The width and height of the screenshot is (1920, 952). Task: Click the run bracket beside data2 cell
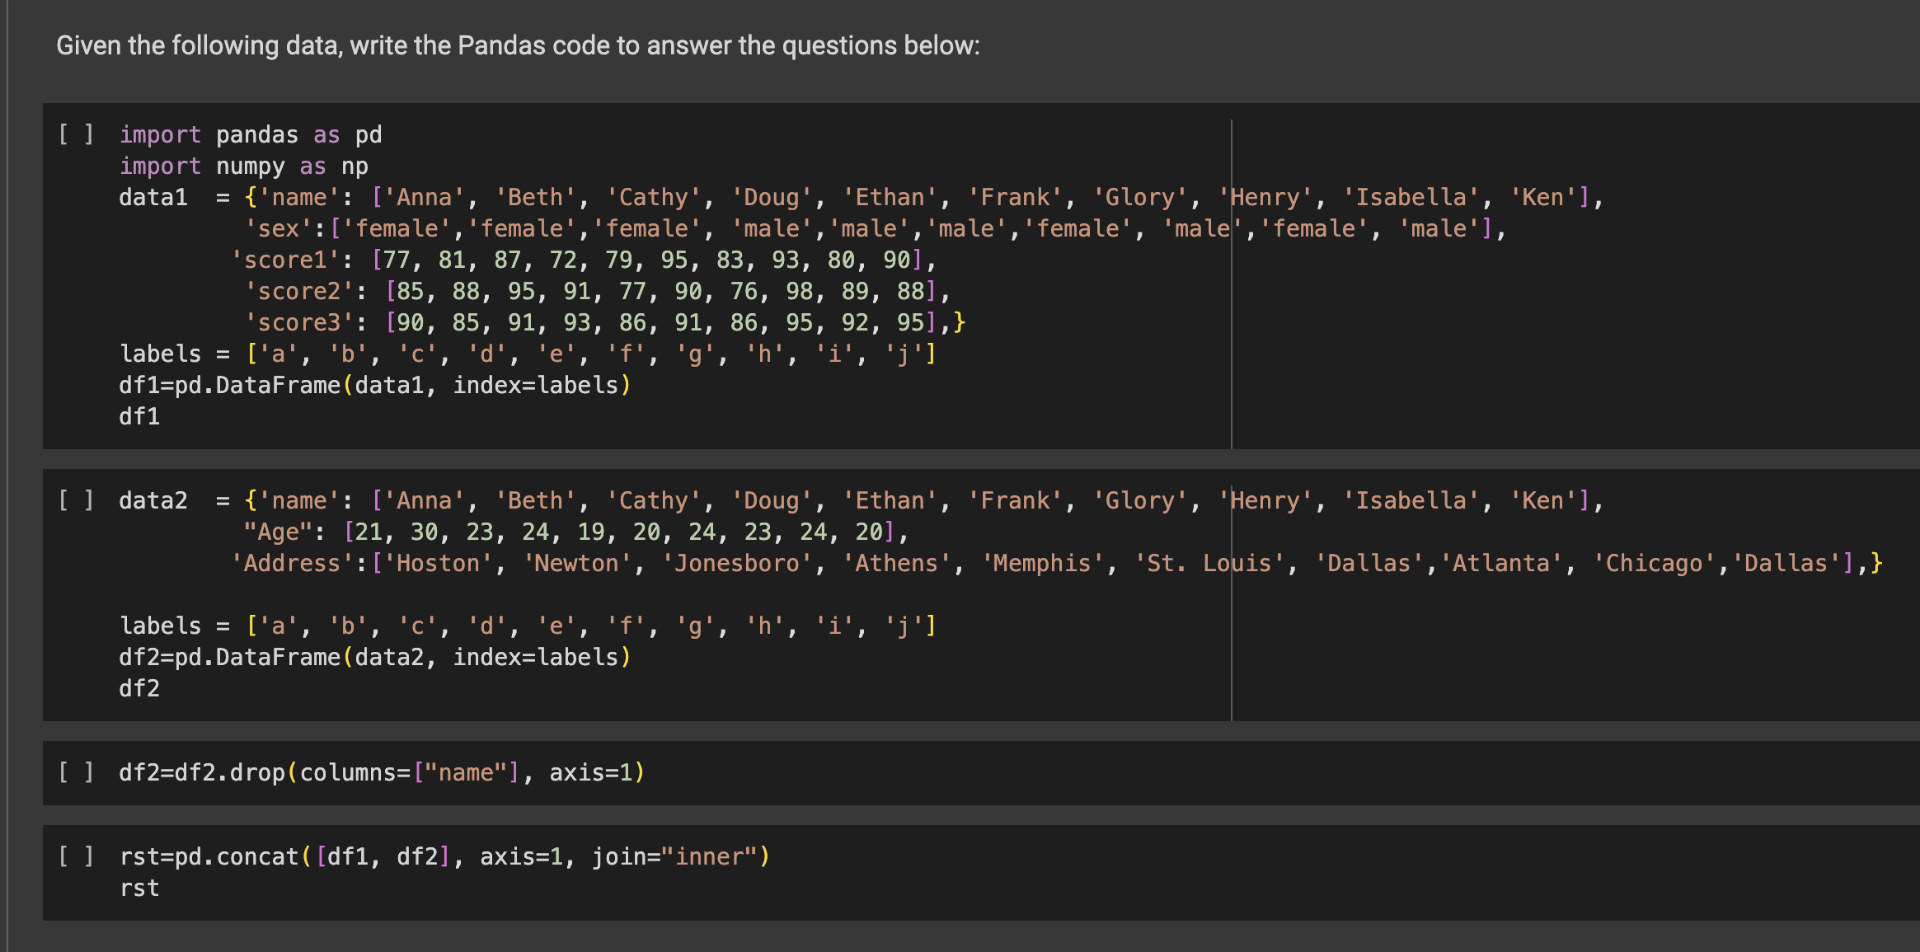(x=75, y=499)
